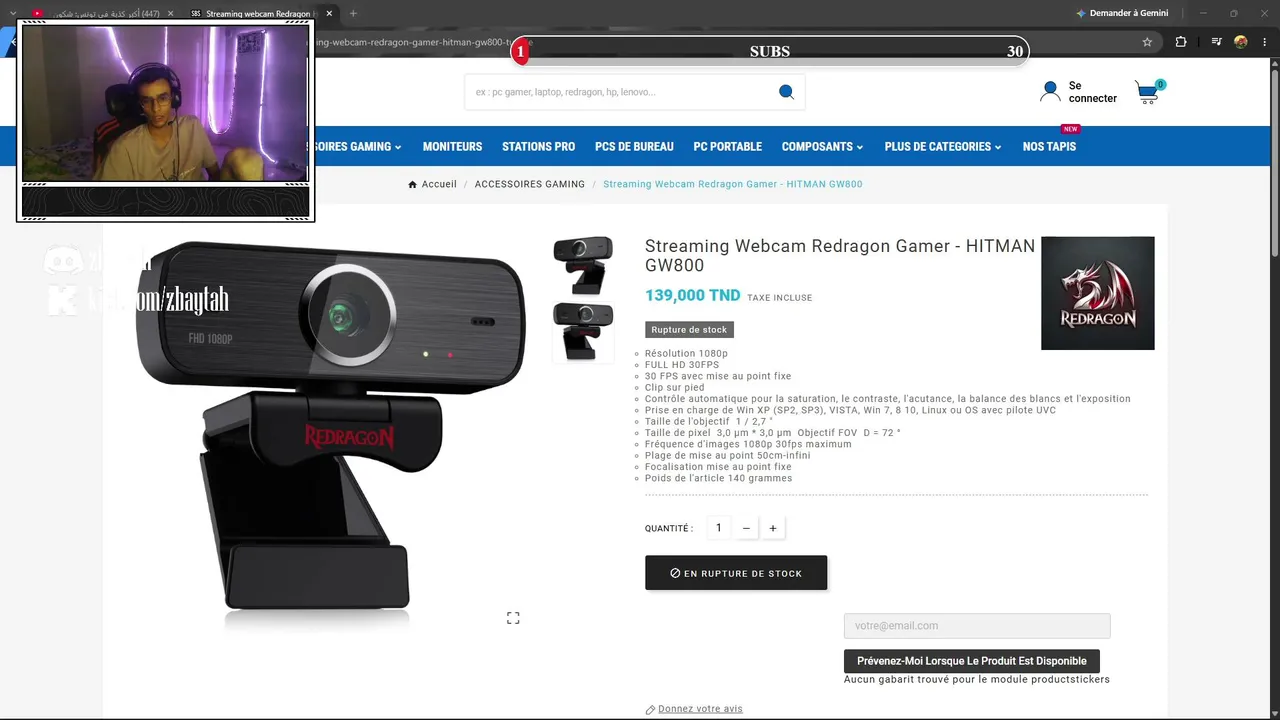
Task: Decrease quantity with minus button
Action: click(x=746, y=528)
